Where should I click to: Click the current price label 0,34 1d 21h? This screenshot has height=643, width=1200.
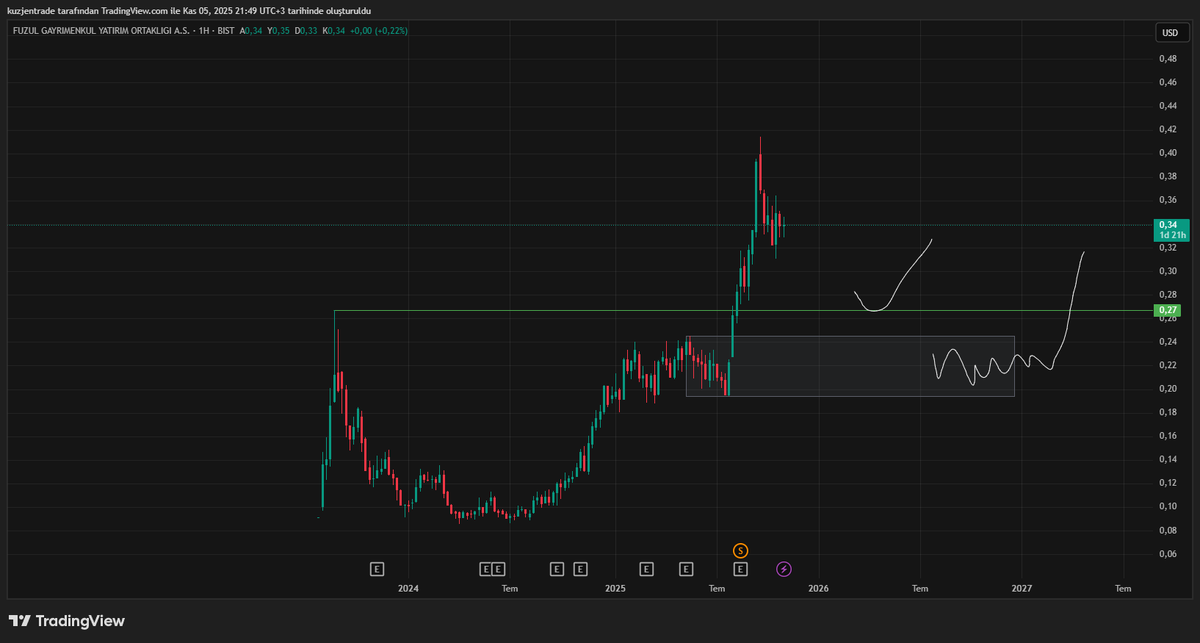[x=1171, y=230]
